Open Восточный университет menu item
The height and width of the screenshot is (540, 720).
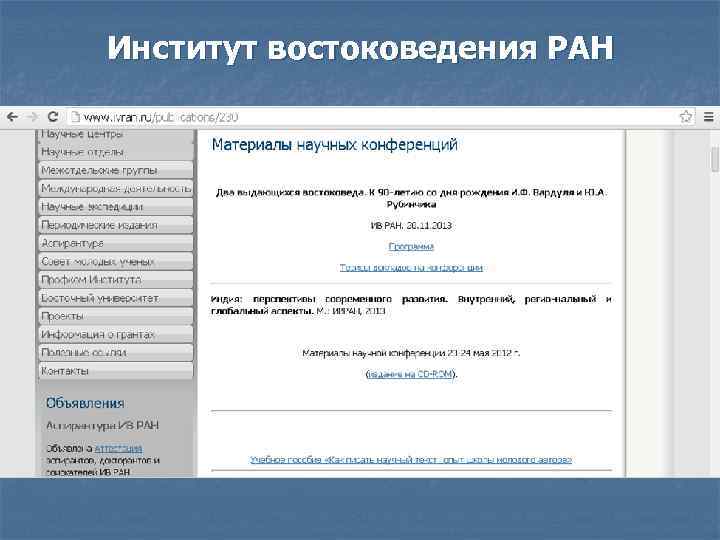click(116, 298)
